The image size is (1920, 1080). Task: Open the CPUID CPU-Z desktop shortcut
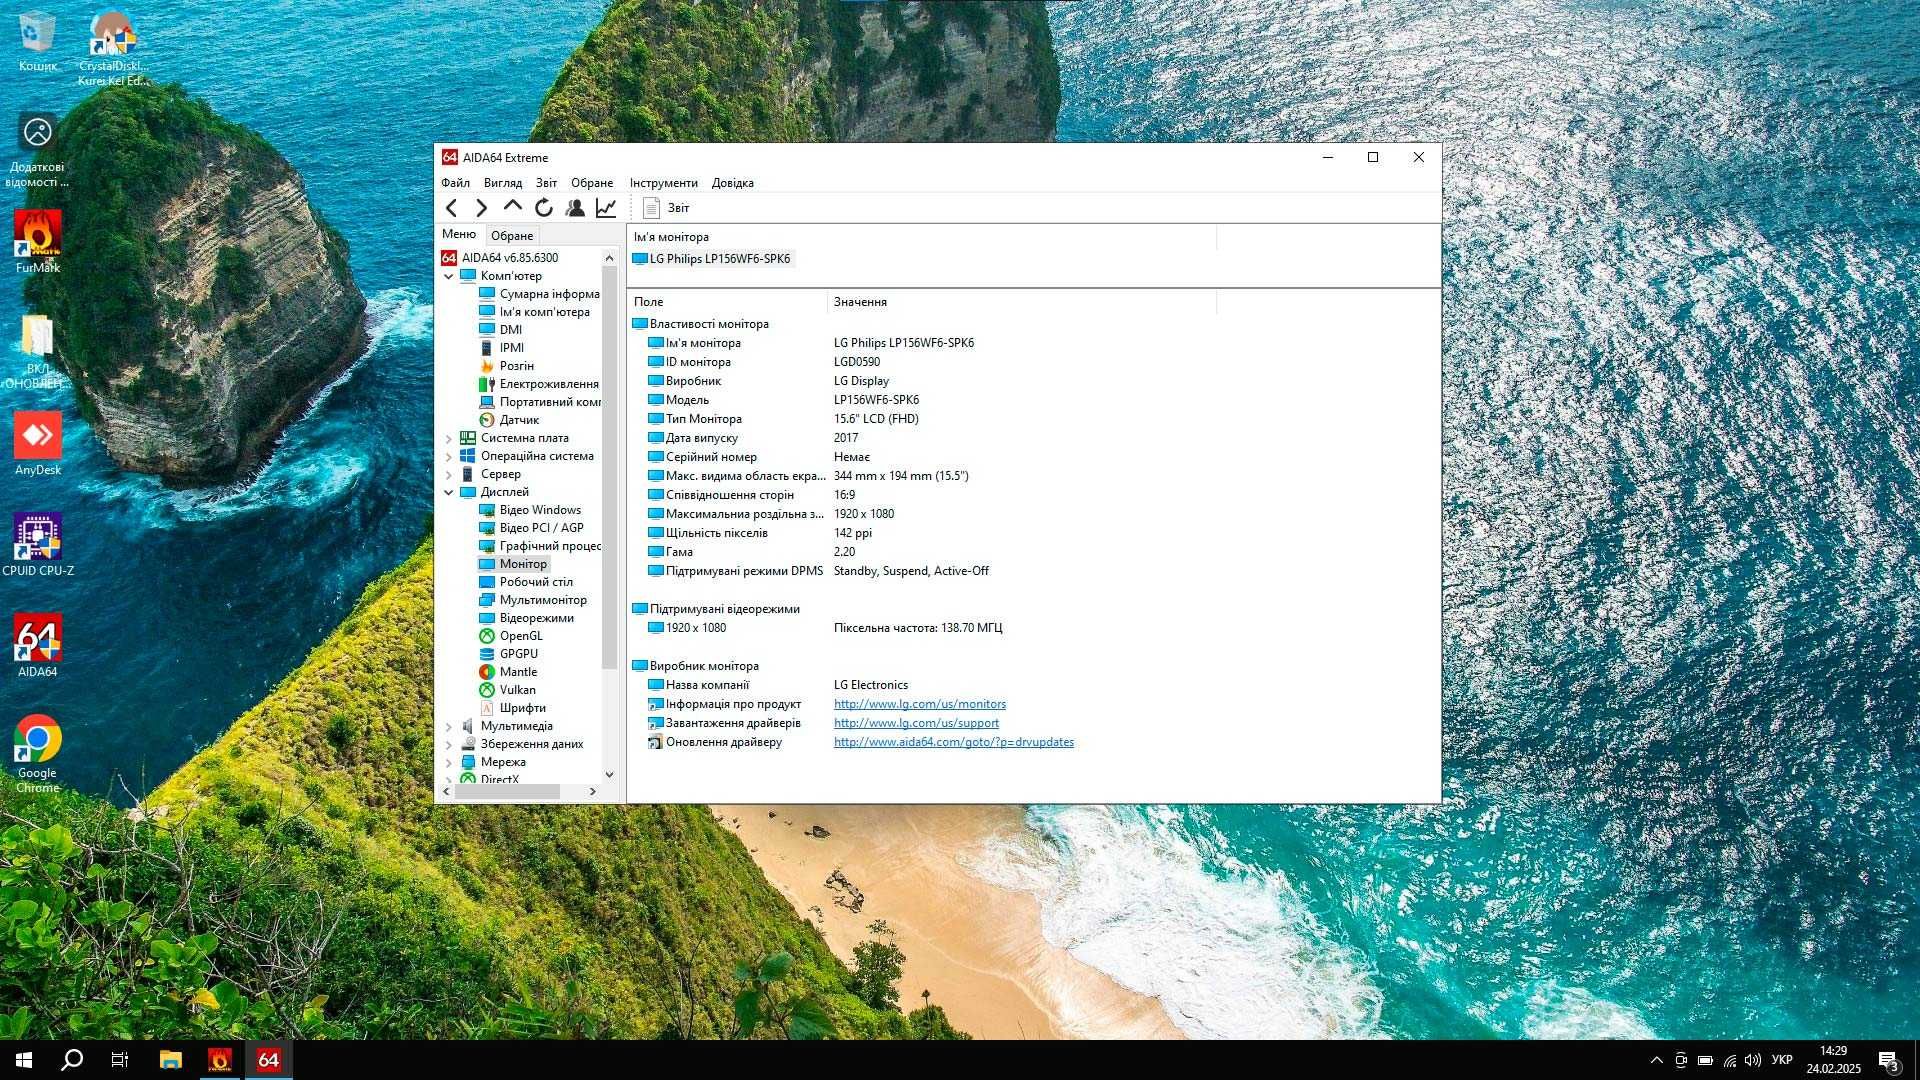[x=38, y=544]
